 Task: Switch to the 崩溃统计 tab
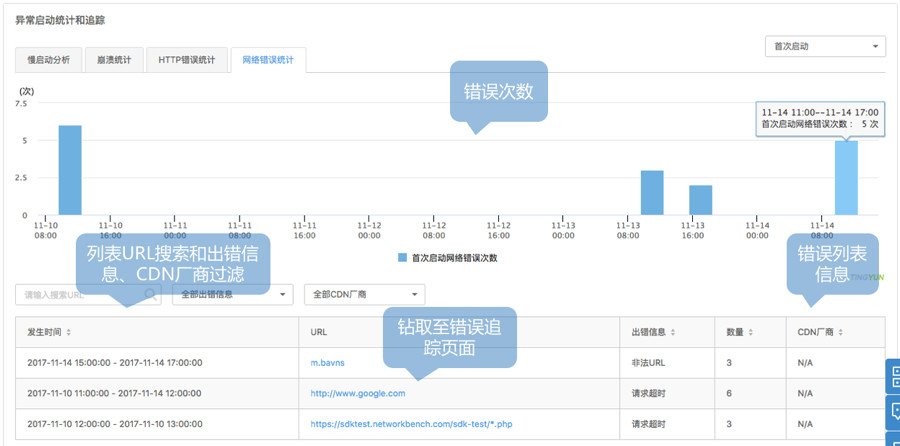point(113,60)
